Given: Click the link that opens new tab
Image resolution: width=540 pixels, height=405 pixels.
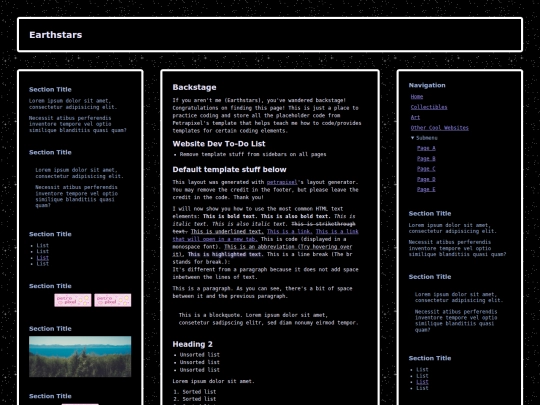Looking at the screenshot, I should point(265,235).
